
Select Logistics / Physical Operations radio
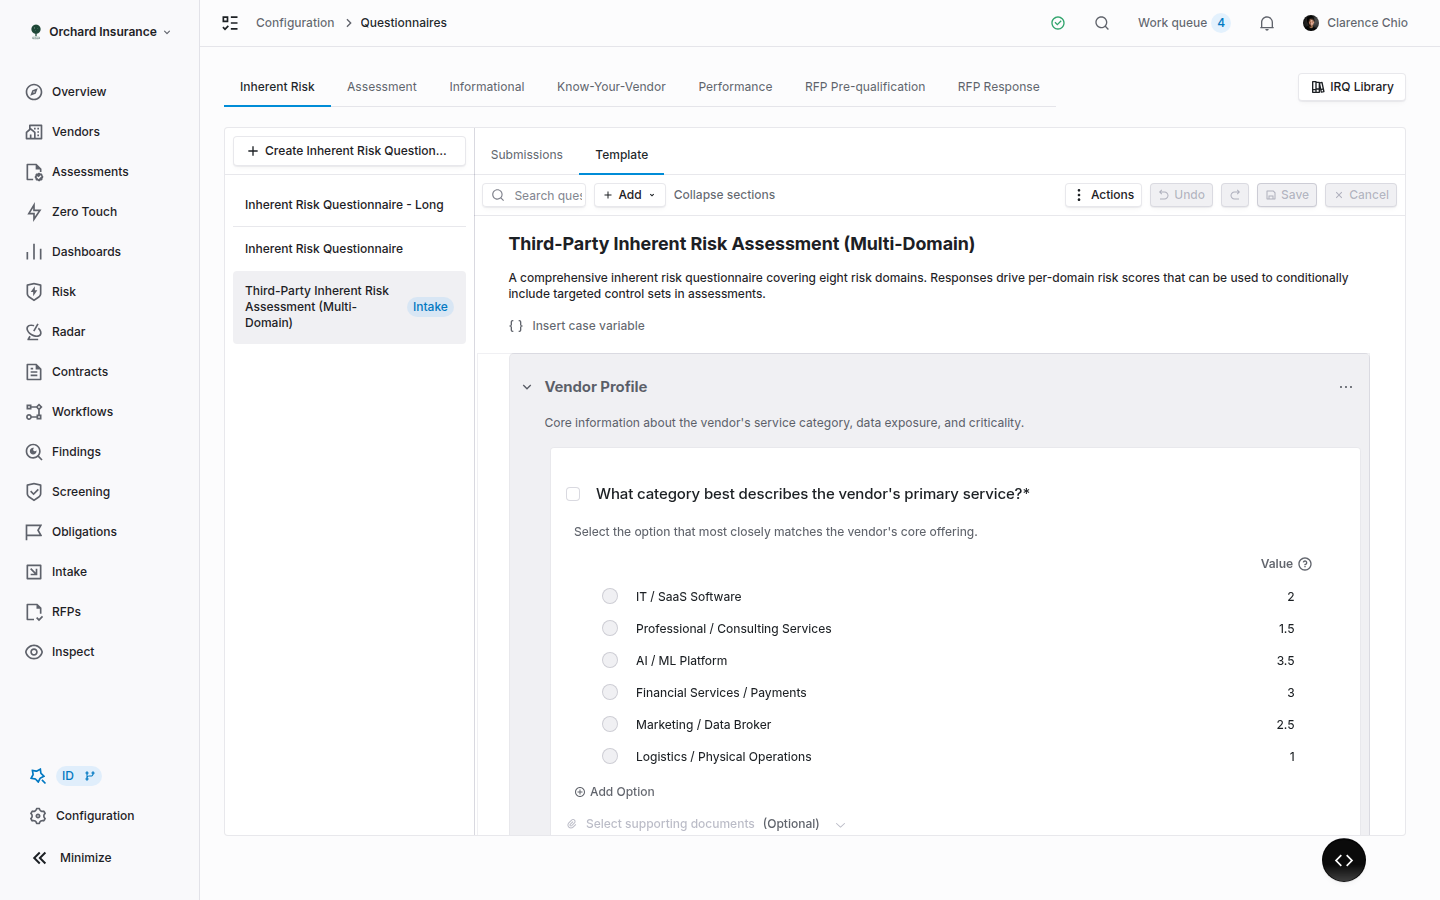pos(610,756)
